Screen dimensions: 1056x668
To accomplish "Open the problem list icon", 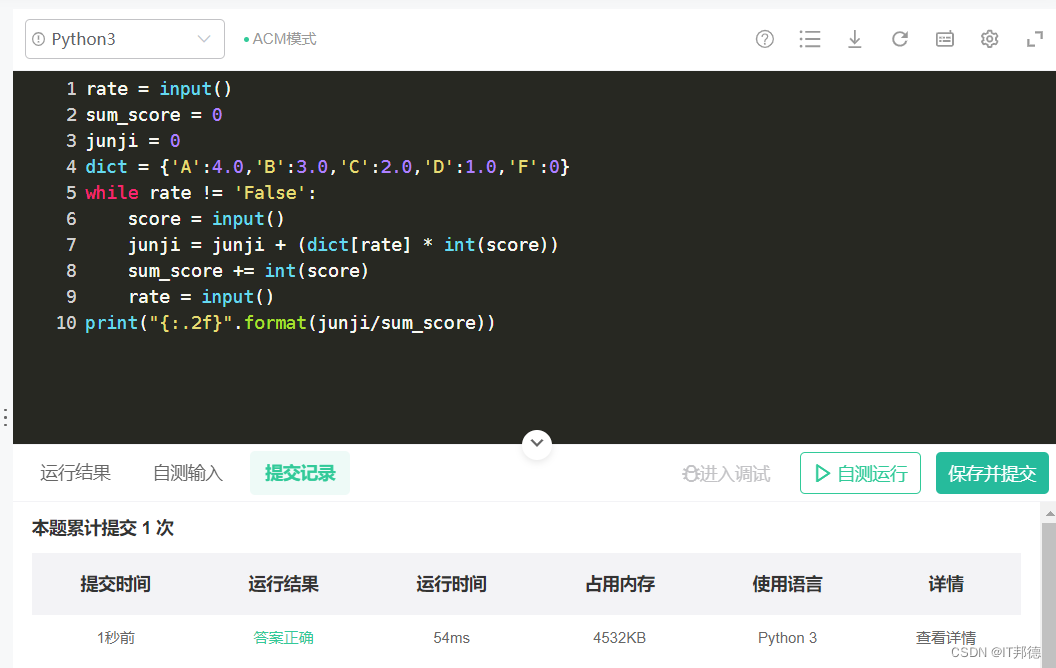I will (810, 39).
